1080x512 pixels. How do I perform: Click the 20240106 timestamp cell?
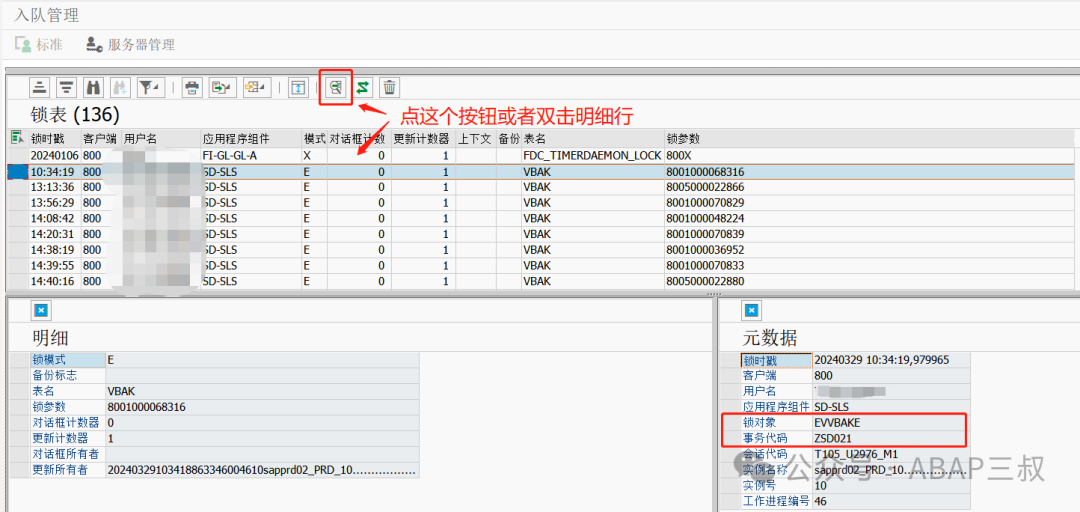54,156
